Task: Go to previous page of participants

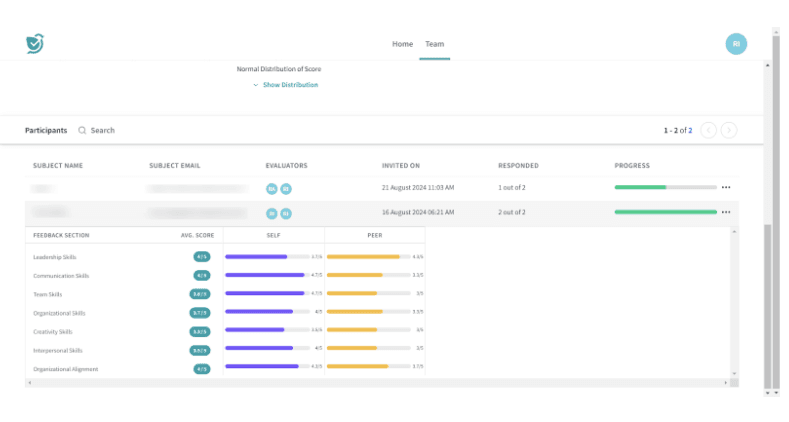Action: pos(709,130)
